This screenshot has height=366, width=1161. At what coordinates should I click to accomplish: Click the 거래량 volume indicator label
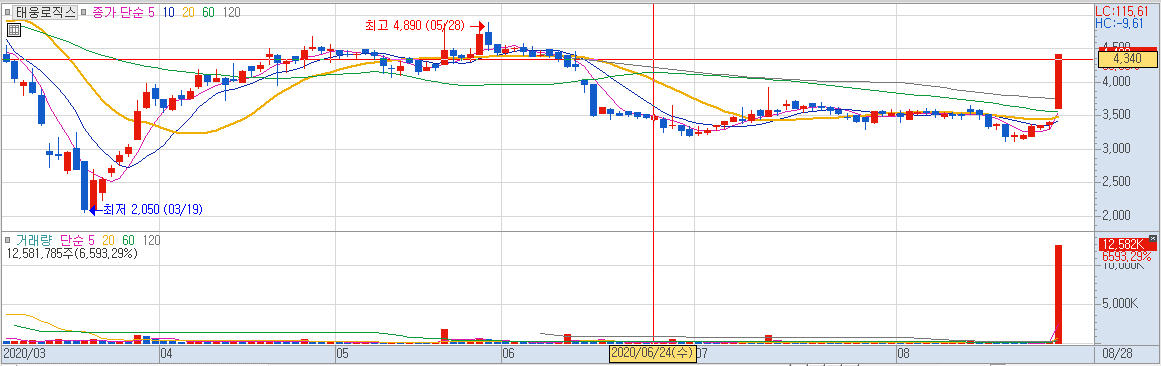36,241
